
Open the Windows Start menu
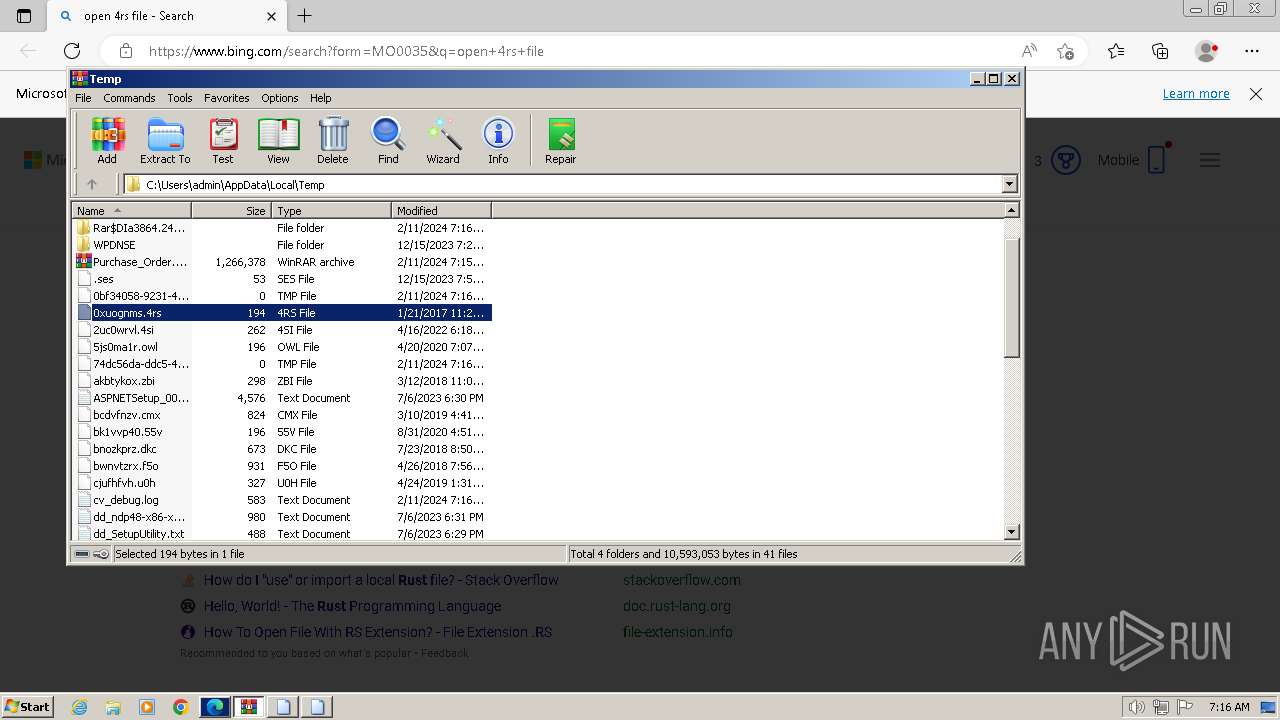point(27,707)
